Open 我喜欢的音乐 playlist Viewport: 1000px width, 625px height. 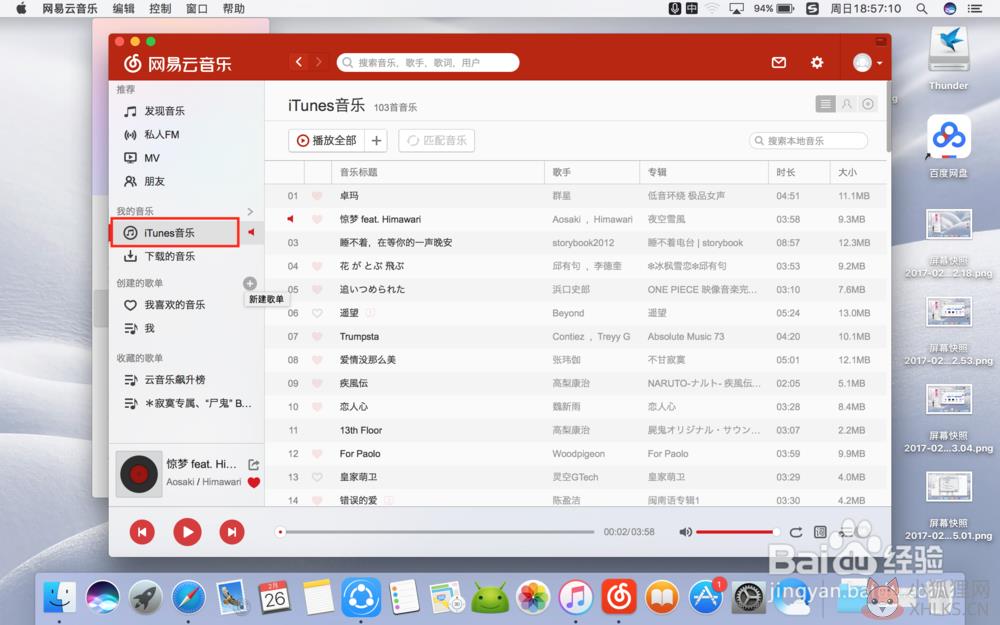click(x=164, y=305)
